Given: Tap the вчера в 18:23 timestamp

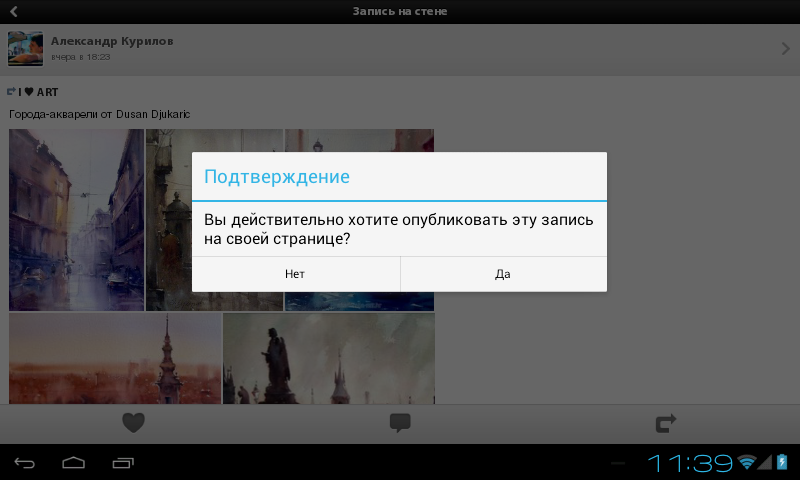Looking at the screenshot, I should [x=81, y=57].
